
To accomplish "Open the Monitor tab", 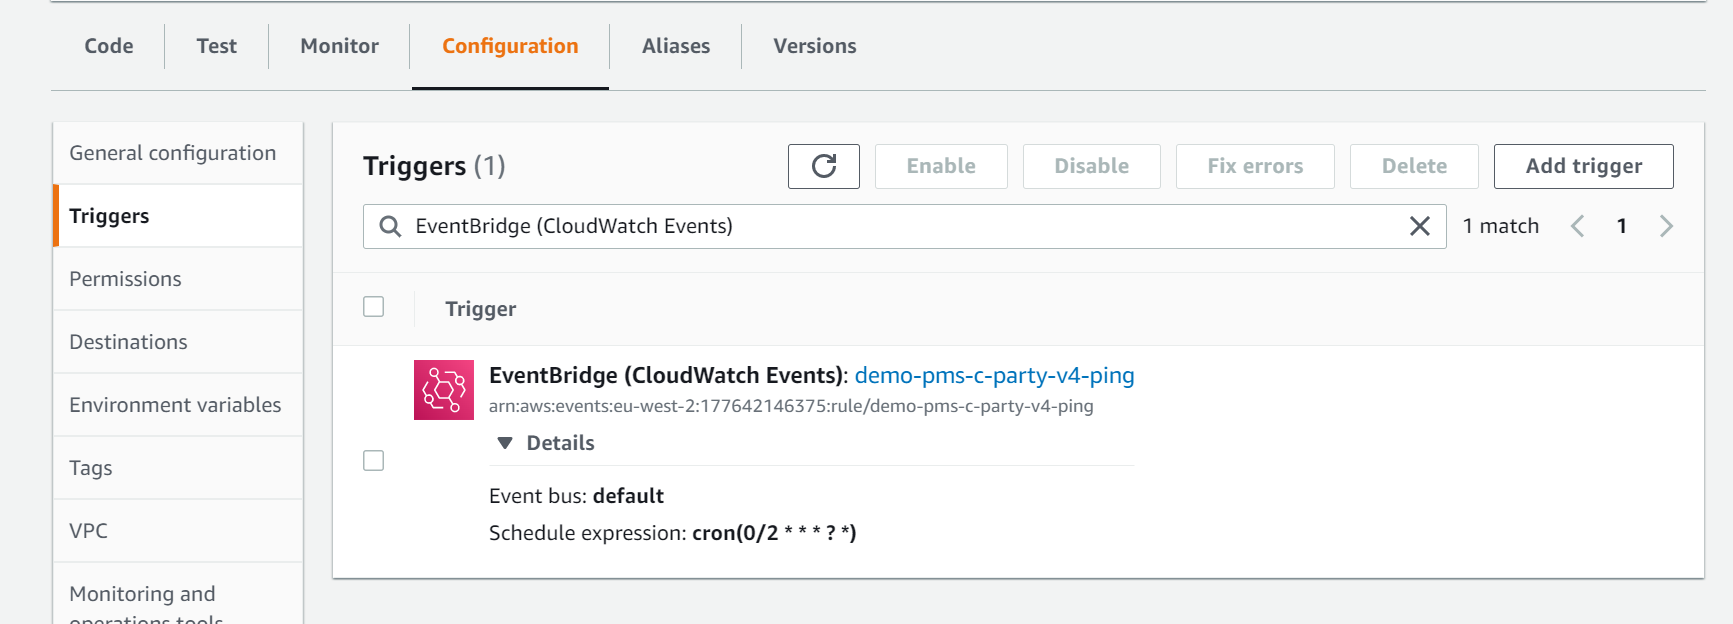I will [x=339, y=46].
